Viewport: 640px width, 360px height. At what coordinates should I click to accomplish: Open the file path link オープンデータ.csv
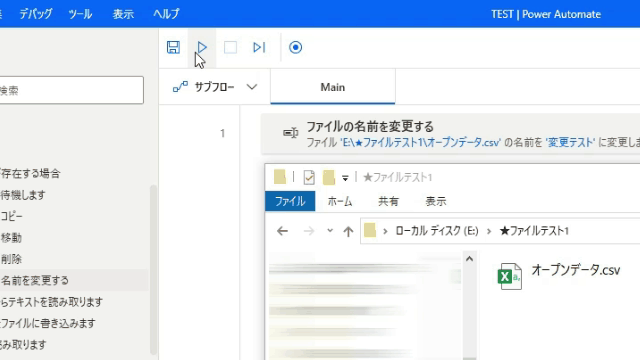(x=420, y=142)
